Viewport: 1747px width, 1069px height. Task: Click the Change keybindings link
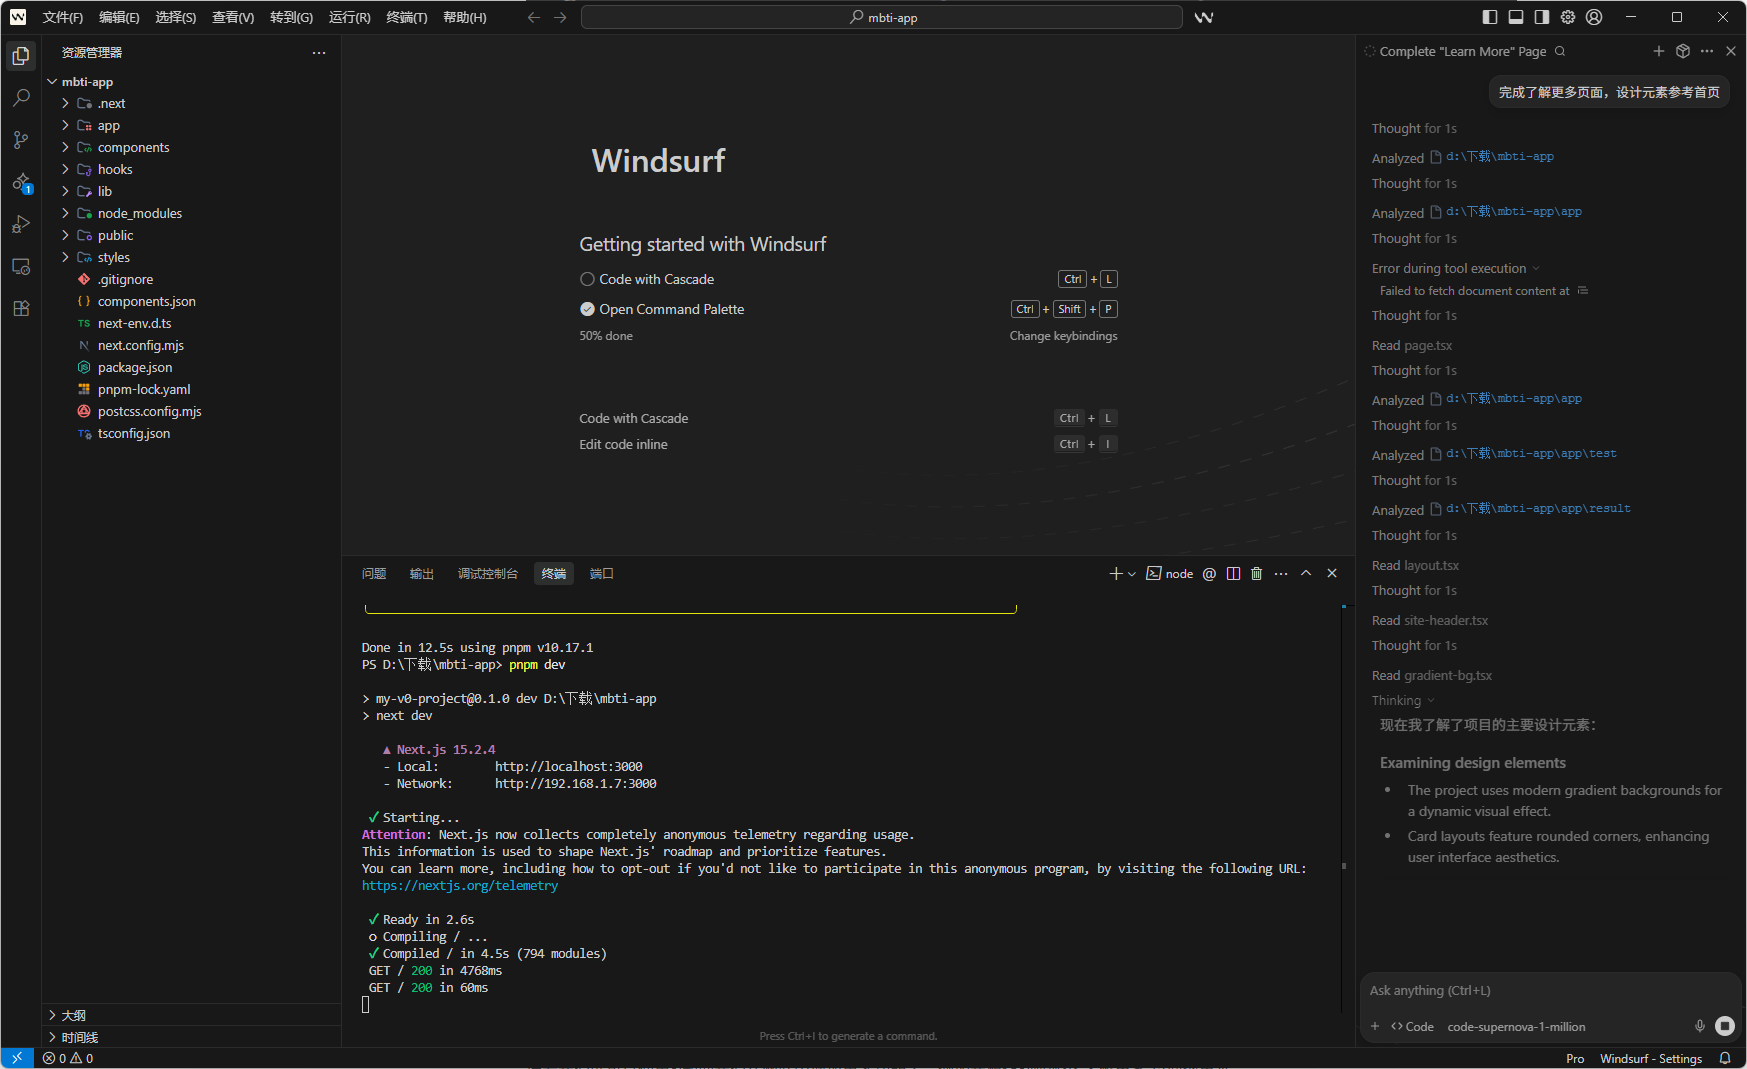(x=1063, y=336)
